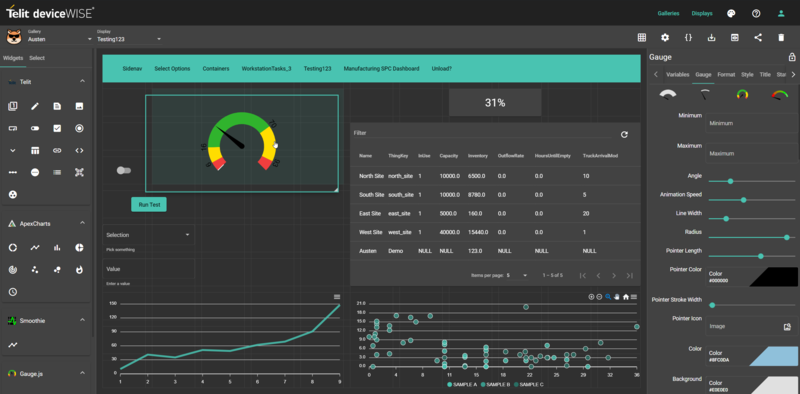
Task: Open the Format property tab
Action: pos(726,75)
